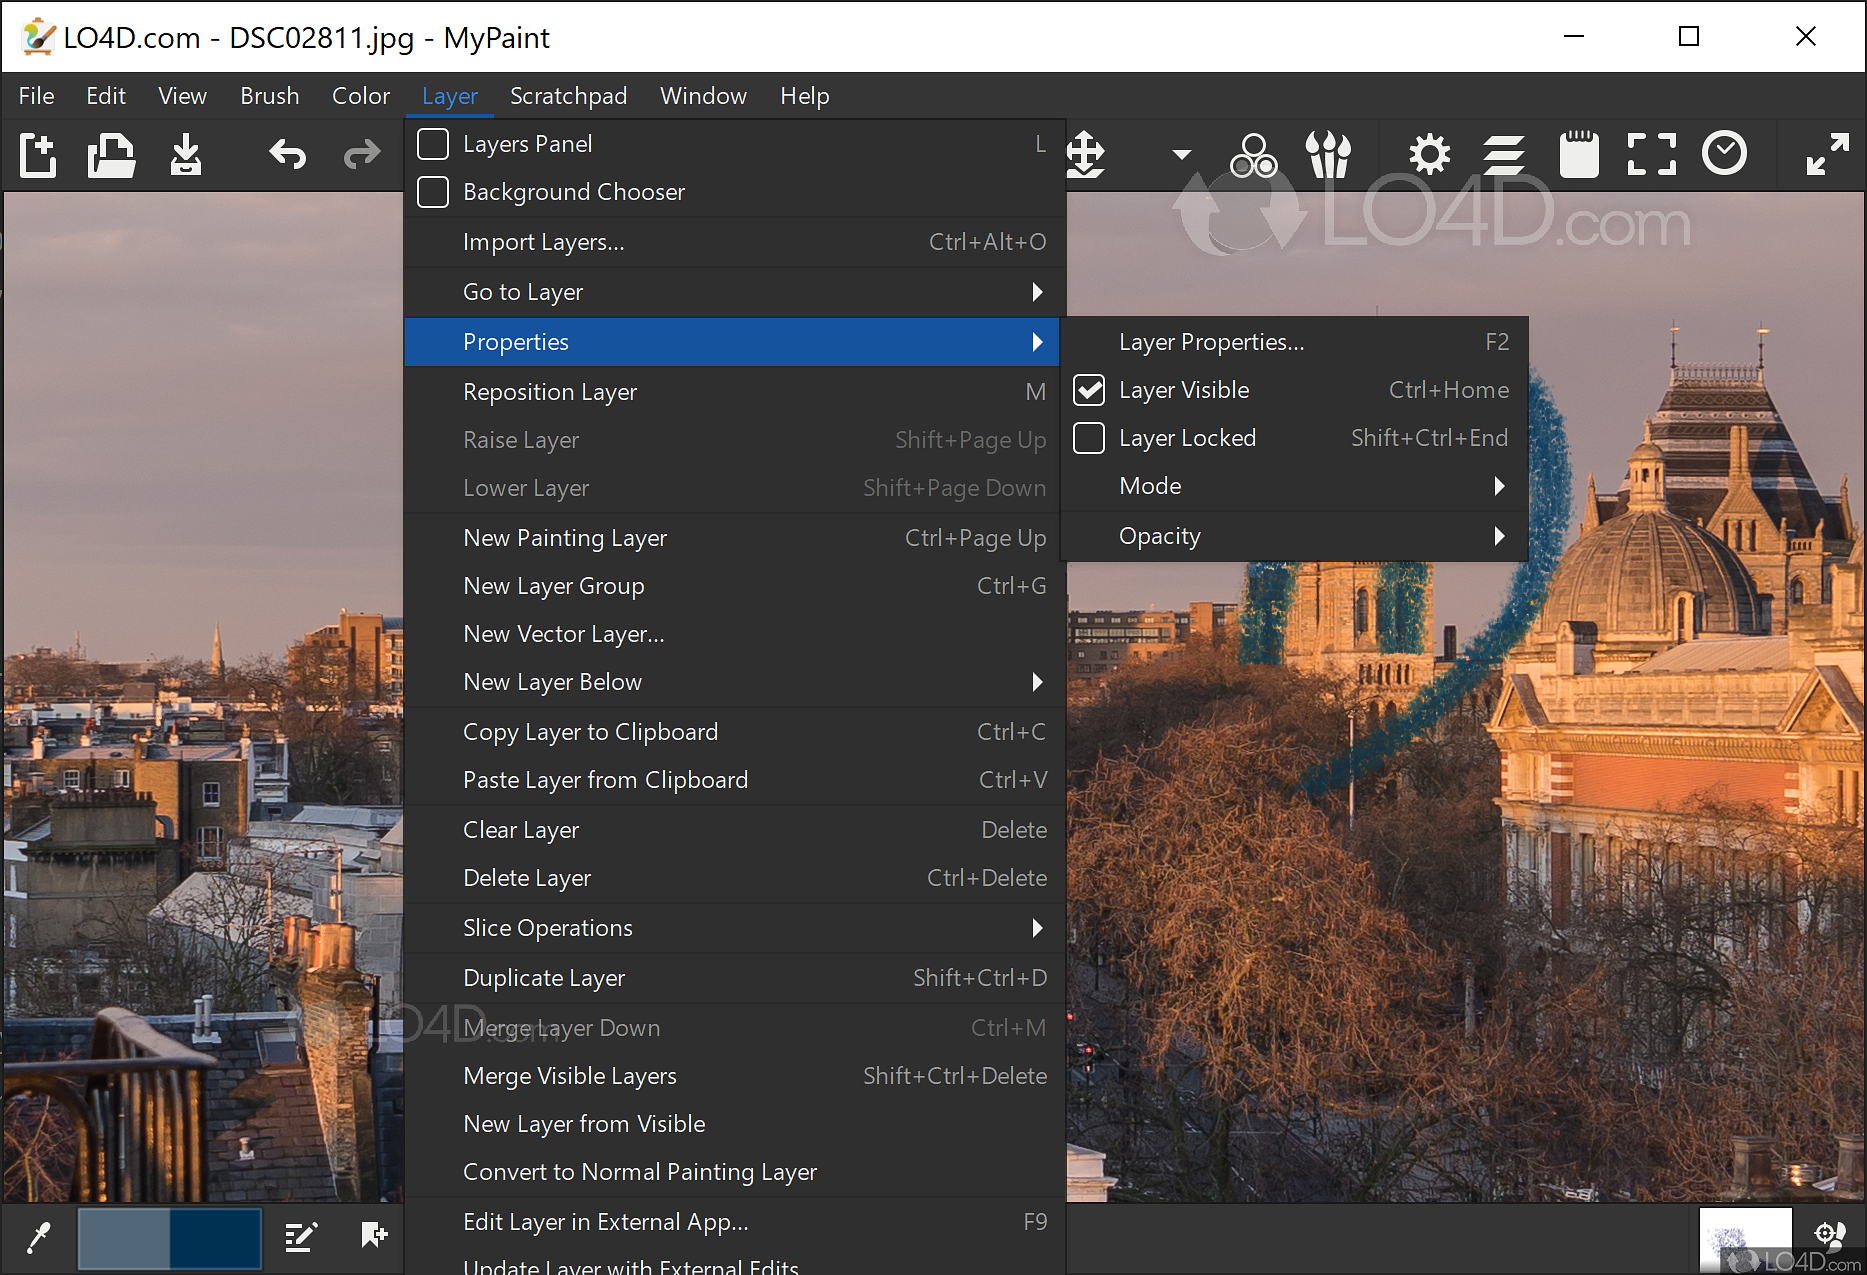Click the brushes group icon
The width and height of the screenshot is (1867, 1275).
[1328, 155]
